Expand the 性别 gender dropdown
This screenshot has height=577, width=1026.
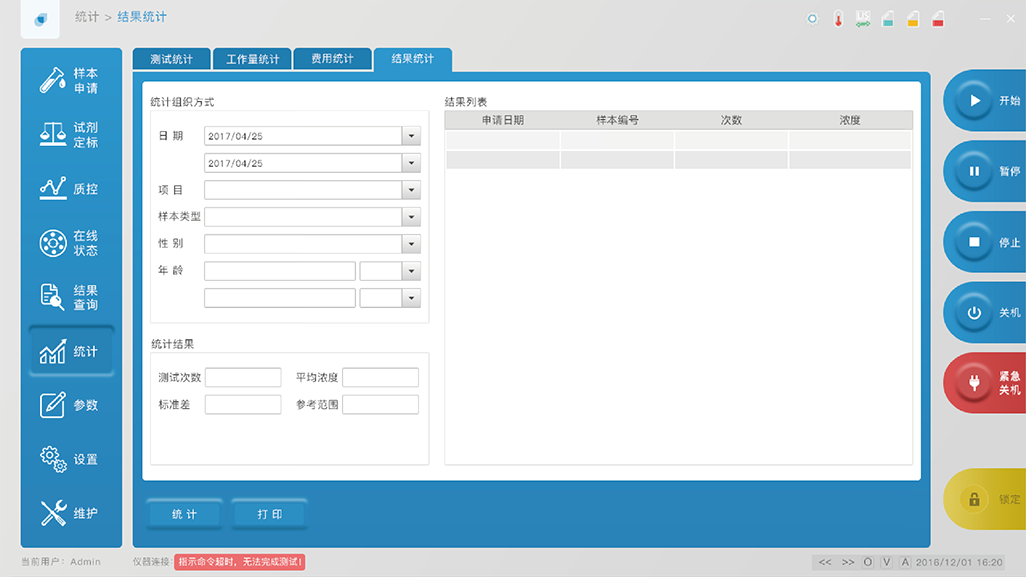(x=411, y=244)
